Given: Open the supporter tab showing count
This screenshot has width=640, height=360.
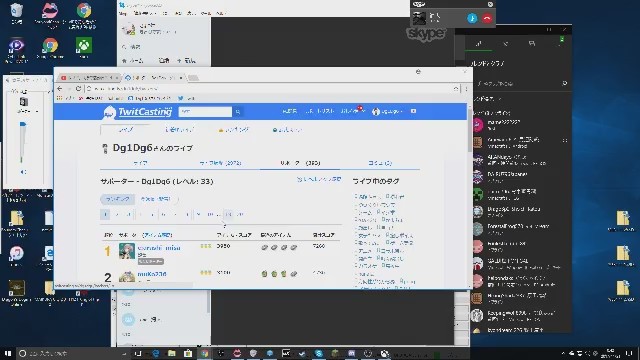Looking at the screenshot, I should tap(300, 163).
